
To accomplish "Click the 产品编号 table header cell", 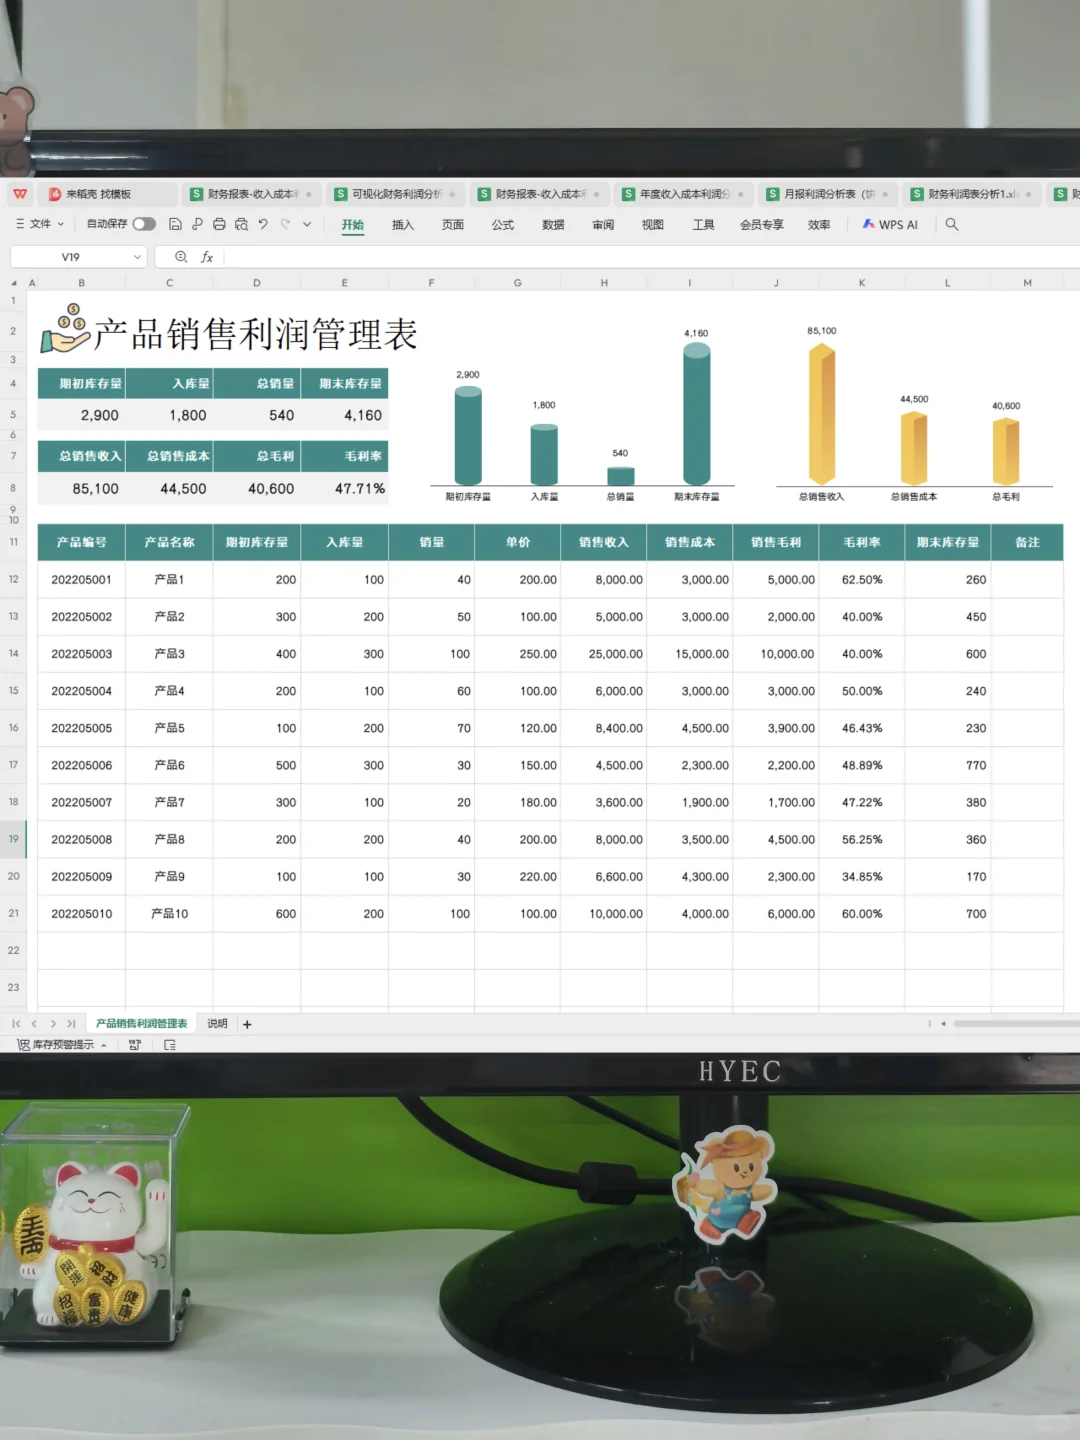I will [82, 542].
